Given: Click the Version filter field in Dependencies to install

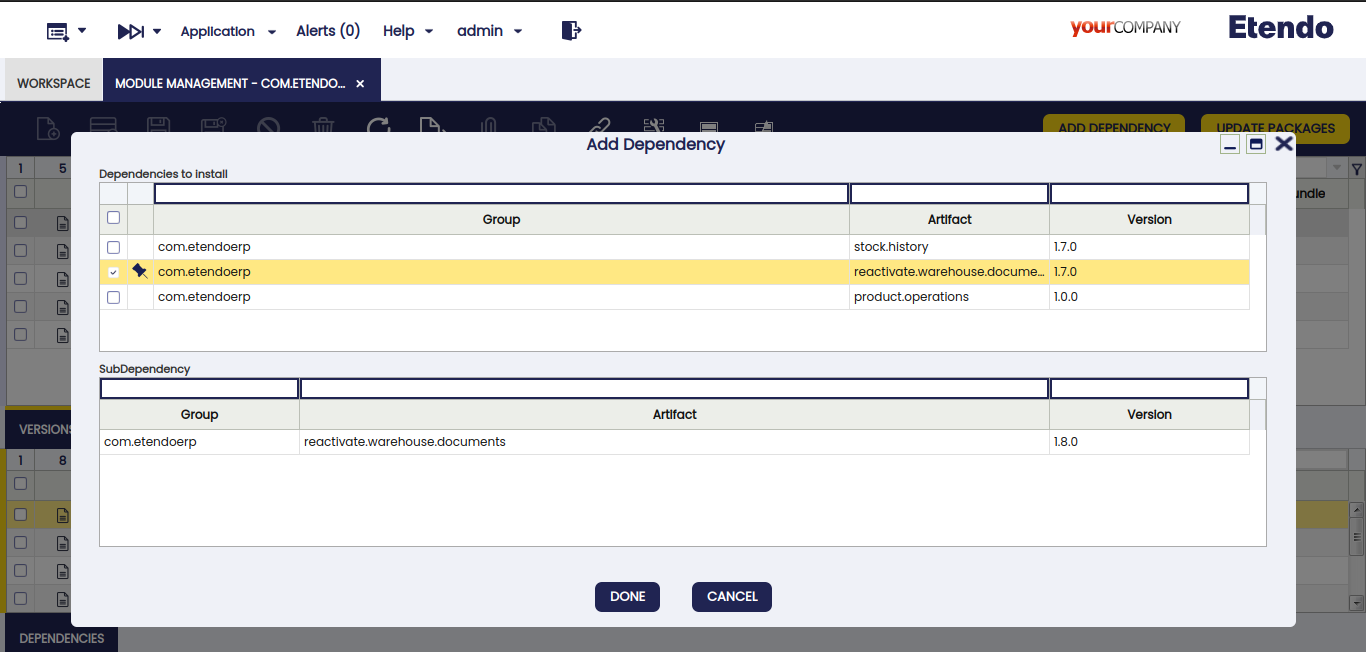Looking at the screenshot, I should (x=1149, y=194).
